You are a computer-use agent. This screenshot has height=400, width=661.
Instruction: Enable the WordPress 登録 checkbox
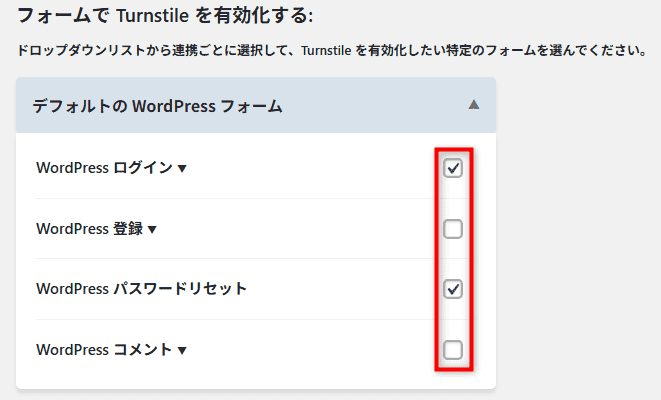tap(453, 229)
